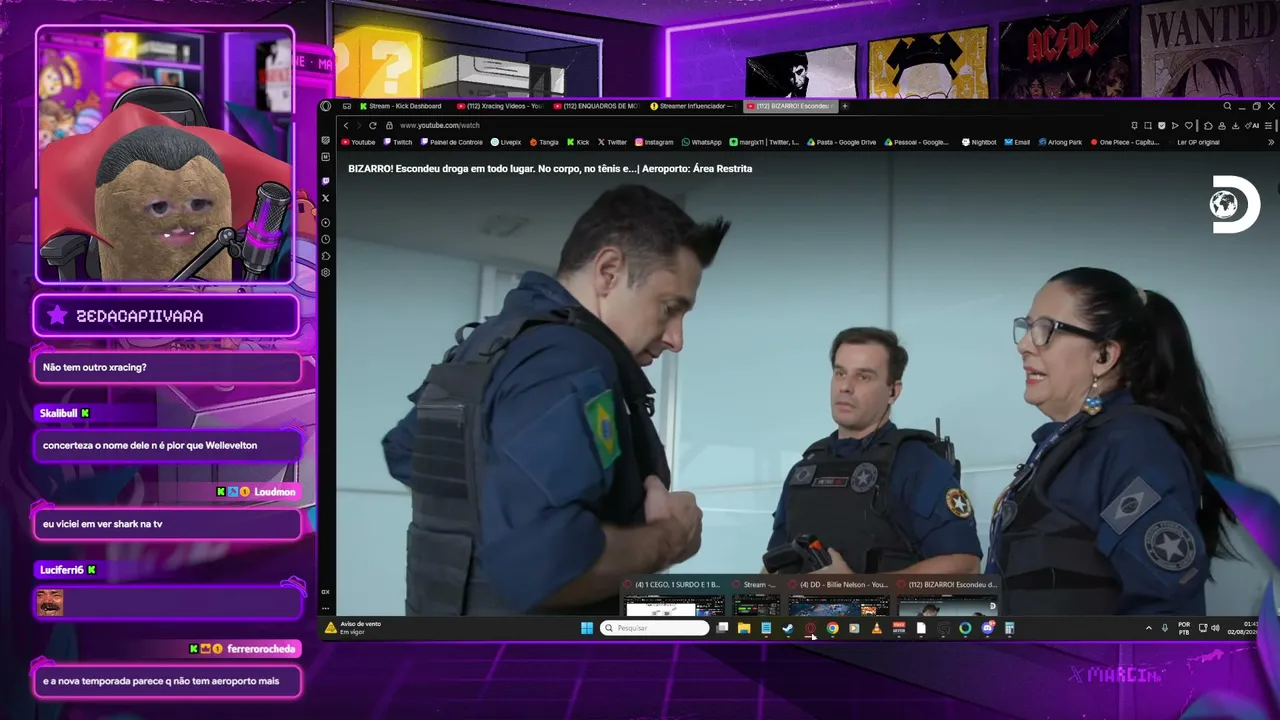The height and width of the screenshot is (720, 1280).
Task: Select the BIZARRO! Escondeu tab
Action: pyautogui.click(x=790, y=106)
